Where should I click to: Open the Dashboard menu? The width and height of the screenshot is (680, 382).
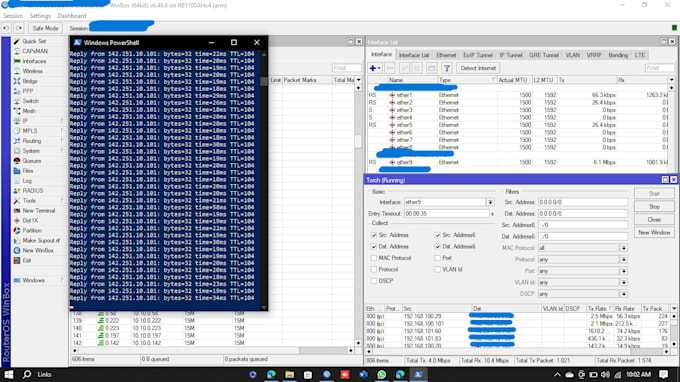pos(72,16)
